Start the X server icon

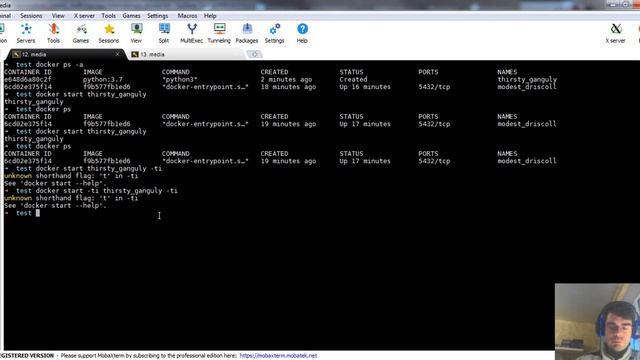616,33
